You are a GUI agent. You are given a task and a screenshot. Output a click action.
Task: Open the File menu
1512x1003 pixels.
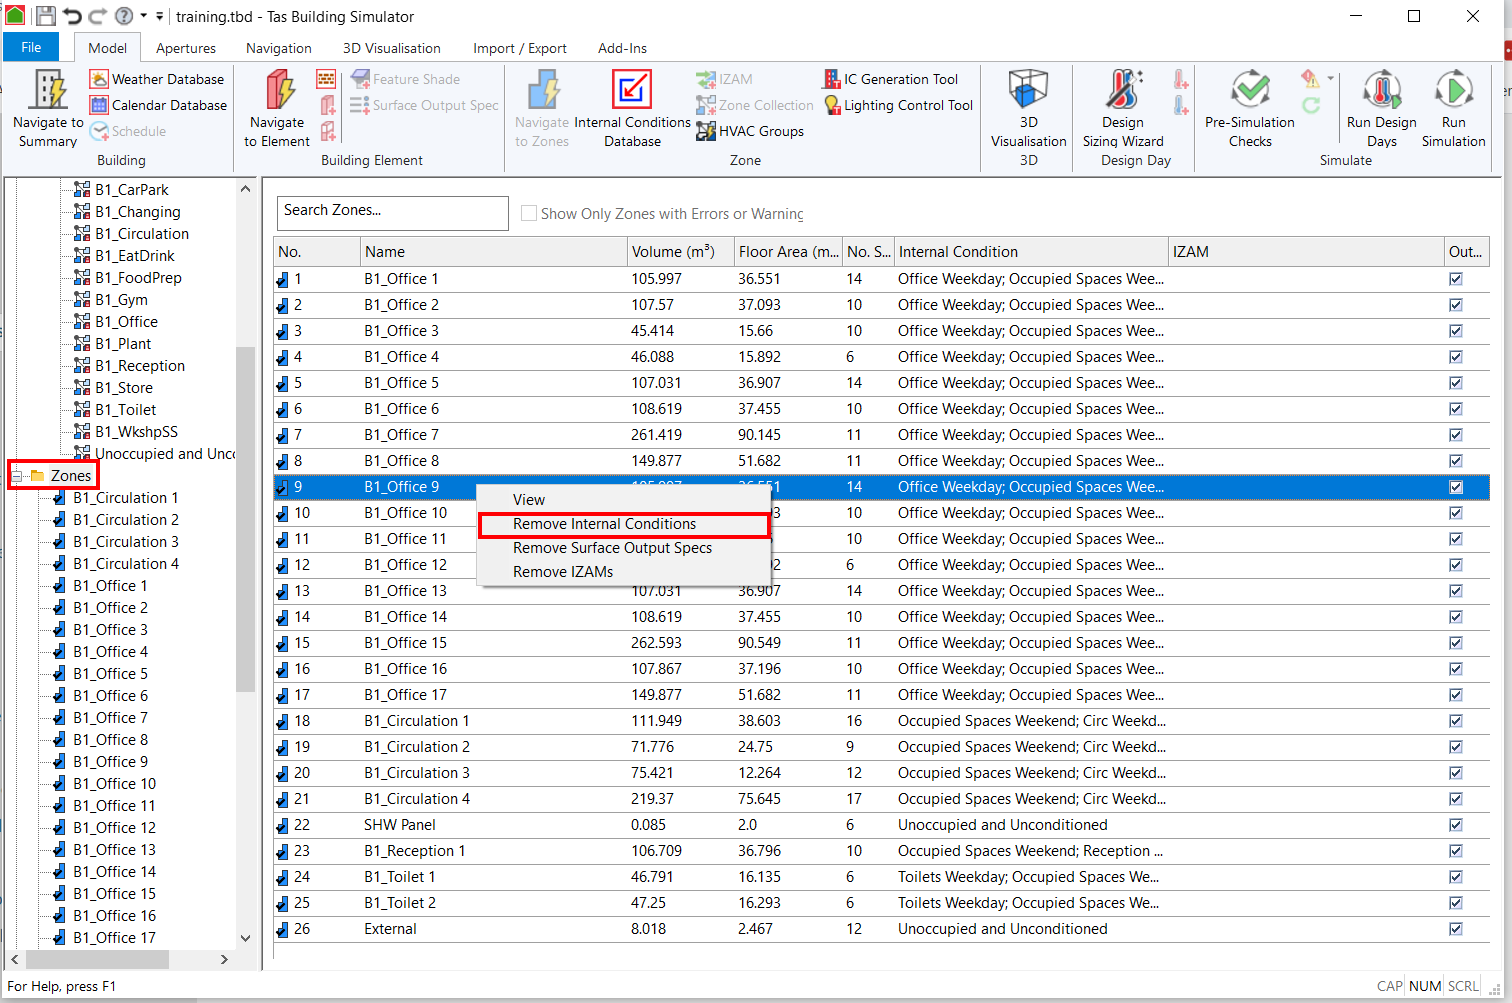pos(31,47)
